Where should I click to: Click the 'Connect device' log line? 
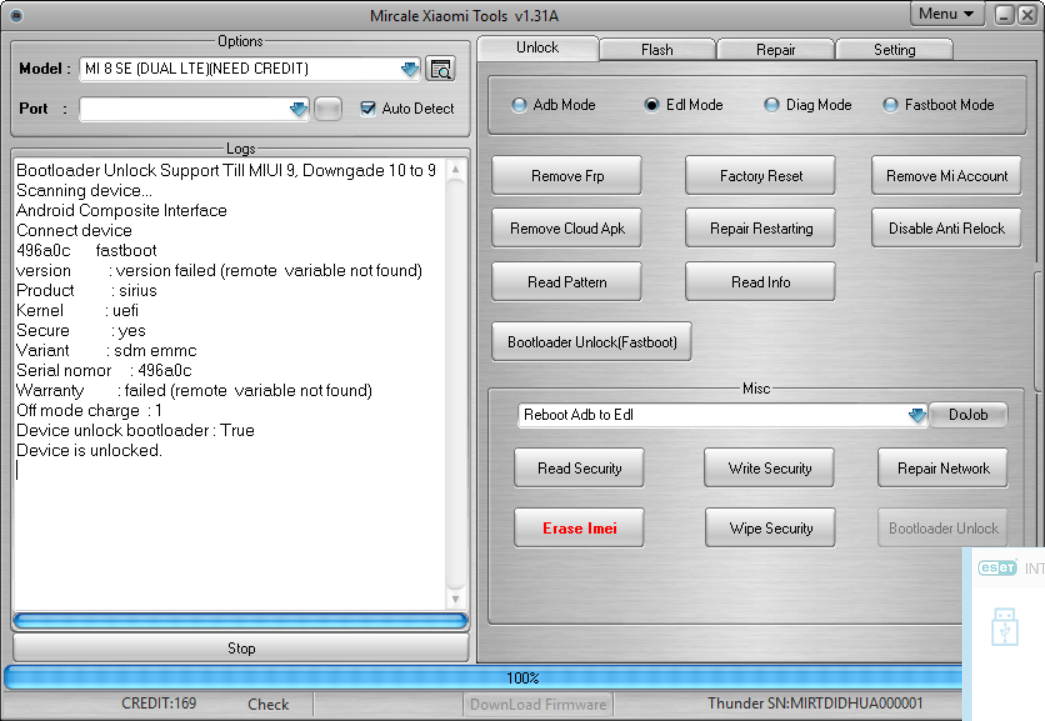pyautogui.click(x=74, y=231)
